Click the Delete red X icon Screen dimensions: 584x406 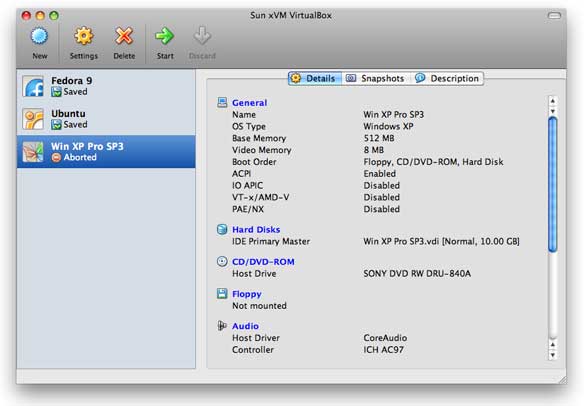[124, 37]
